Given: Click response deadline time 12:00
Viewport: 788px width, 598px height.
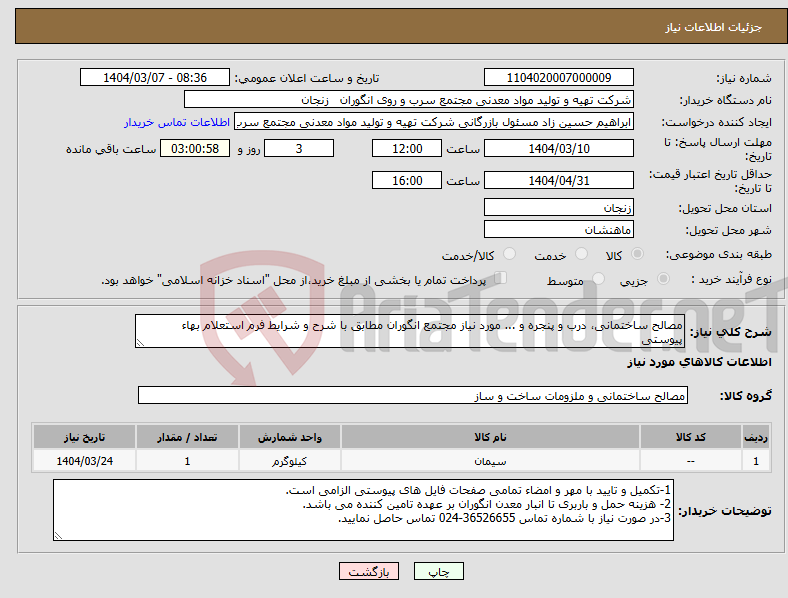Looking at the screenshot, I should point(407,148).
